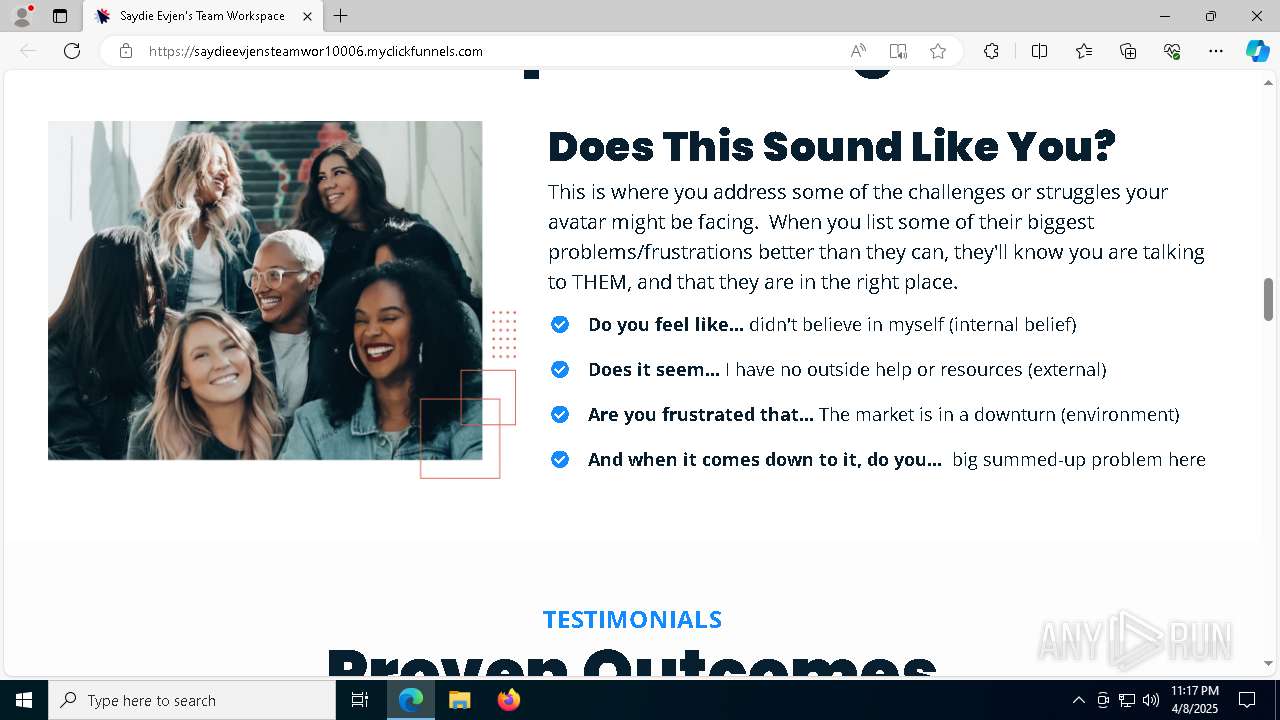Open a new tab with plus button

(340, 16)
